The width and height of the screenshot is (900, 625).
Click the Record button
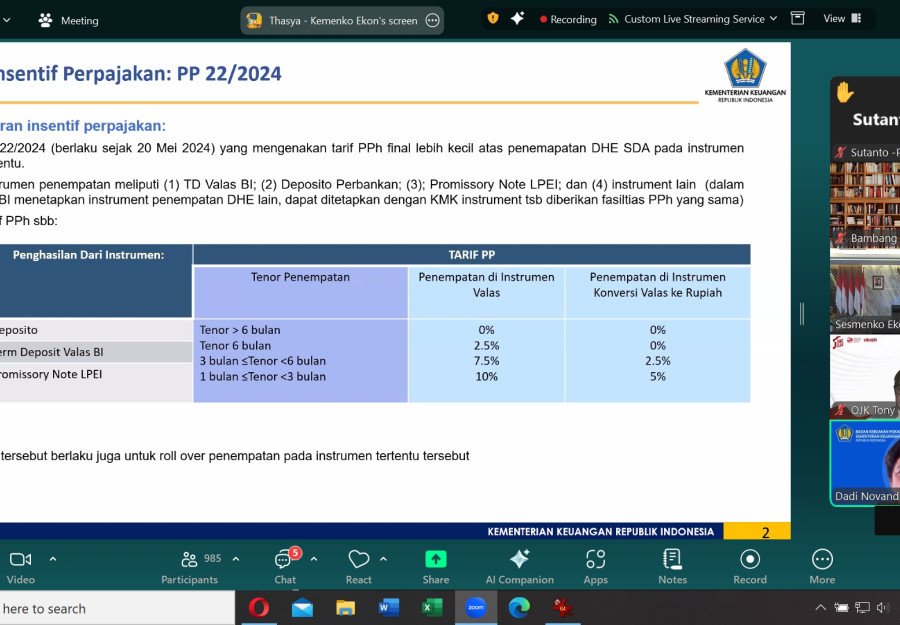pos(750,566)
